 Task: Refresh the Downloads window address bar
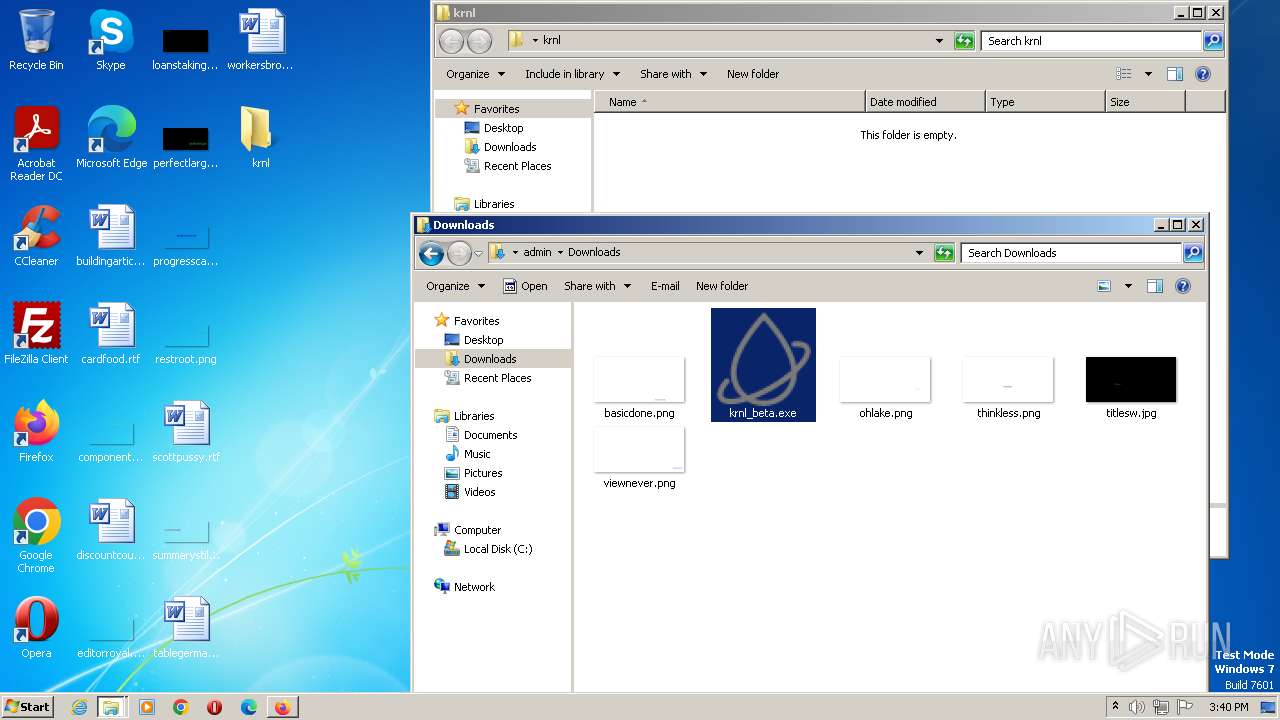coord(944,253)
